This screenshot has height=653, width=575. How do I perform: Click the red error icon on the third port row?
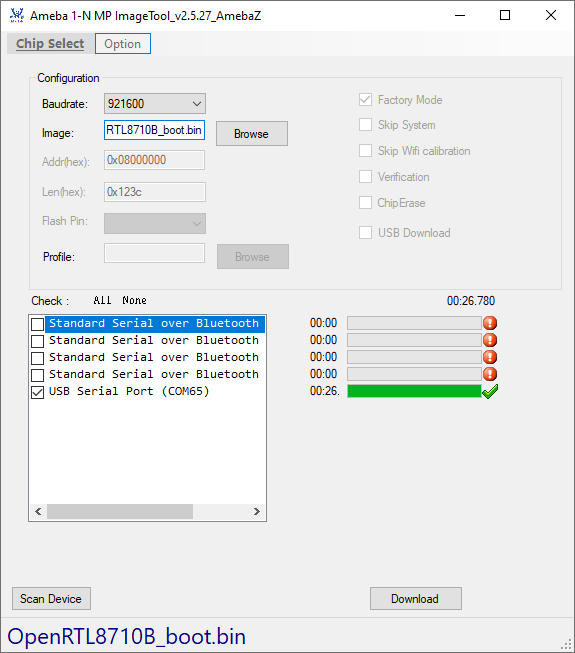490,357
